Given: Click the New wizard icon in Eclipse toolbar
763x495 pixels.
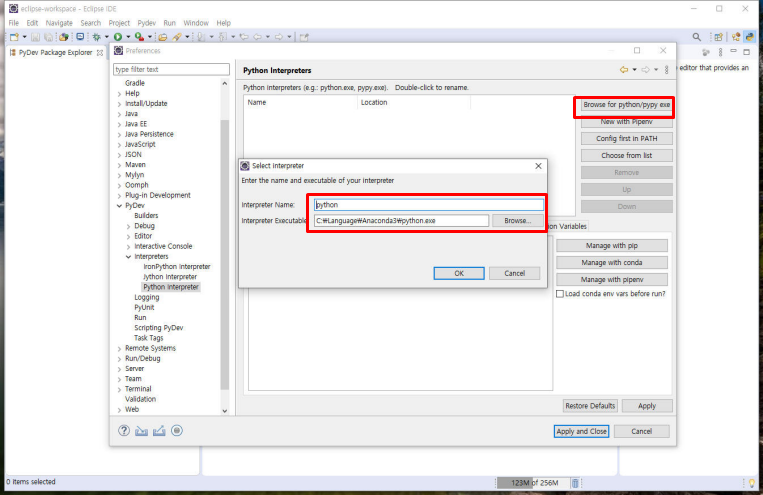Looking at the screenshot, I should 14,37.
